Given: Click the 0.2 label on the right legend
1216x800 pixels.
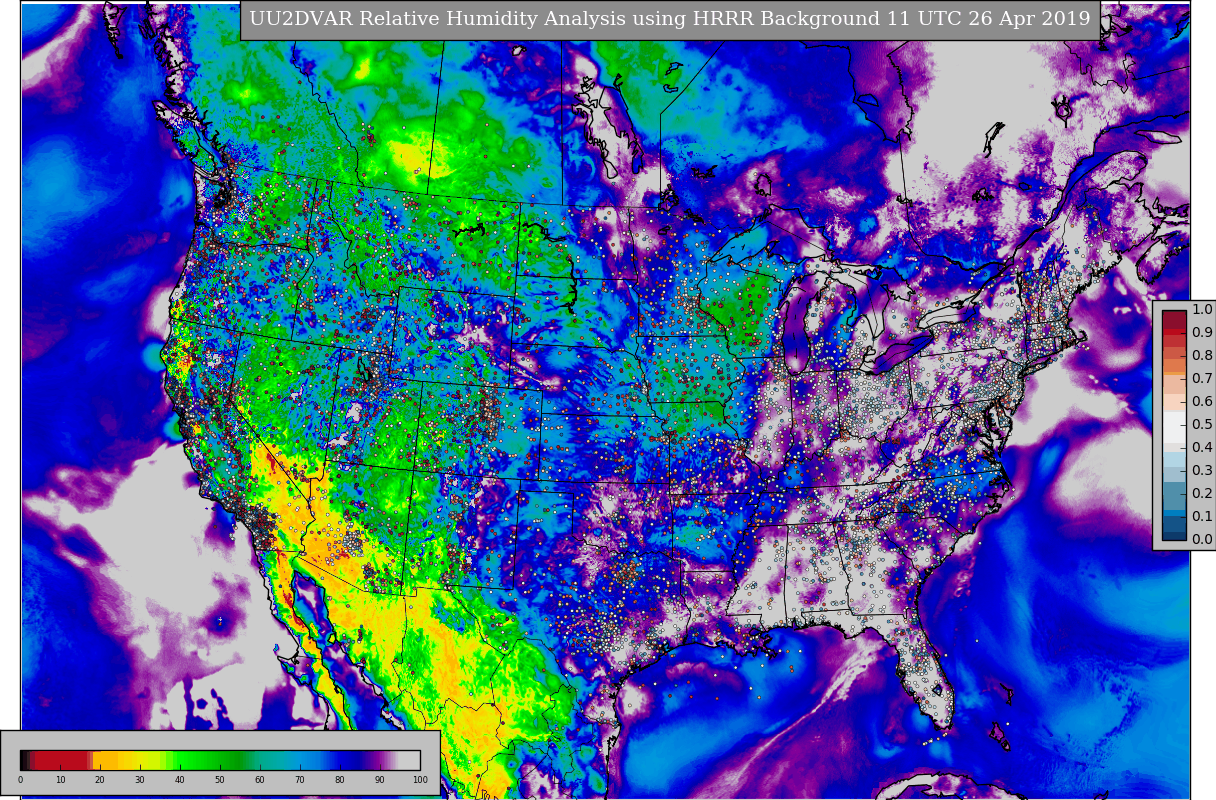Looking at the screenshot, I should (1202, 493).
